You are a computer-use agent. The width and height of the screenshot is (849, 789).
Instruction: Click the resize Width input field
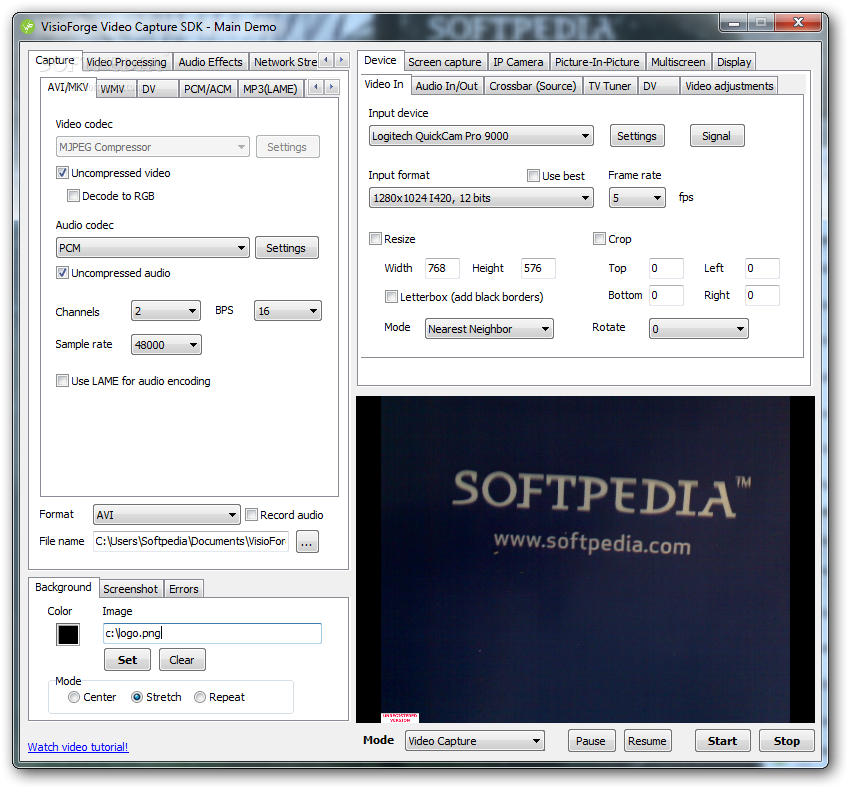pyautogui.click(x=442, y=268)
